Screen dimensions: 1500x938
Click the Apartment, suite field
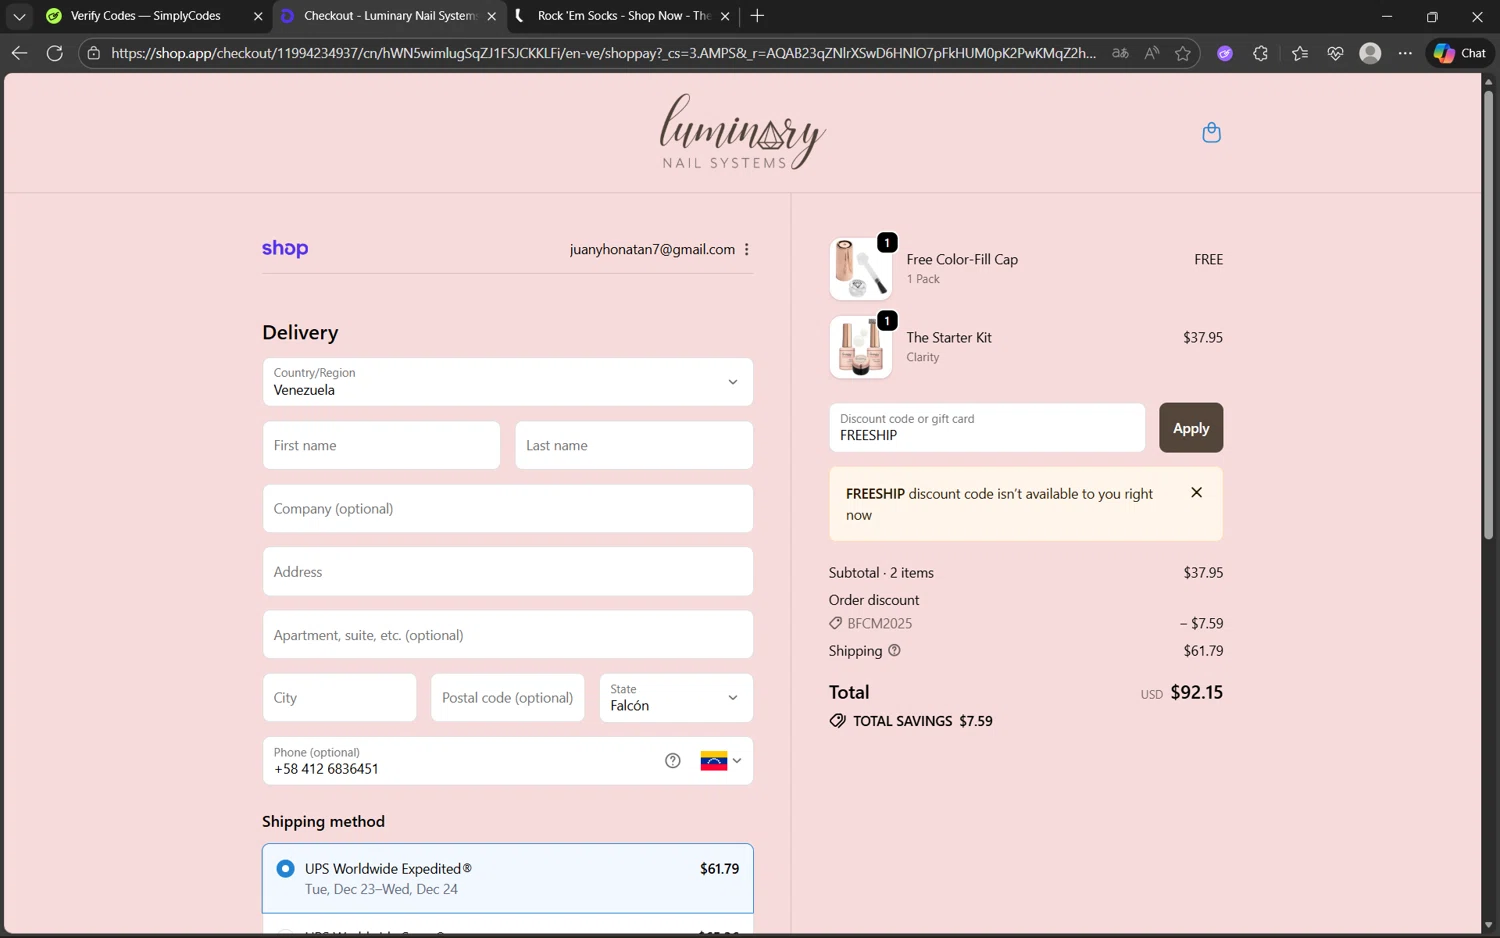507,635
